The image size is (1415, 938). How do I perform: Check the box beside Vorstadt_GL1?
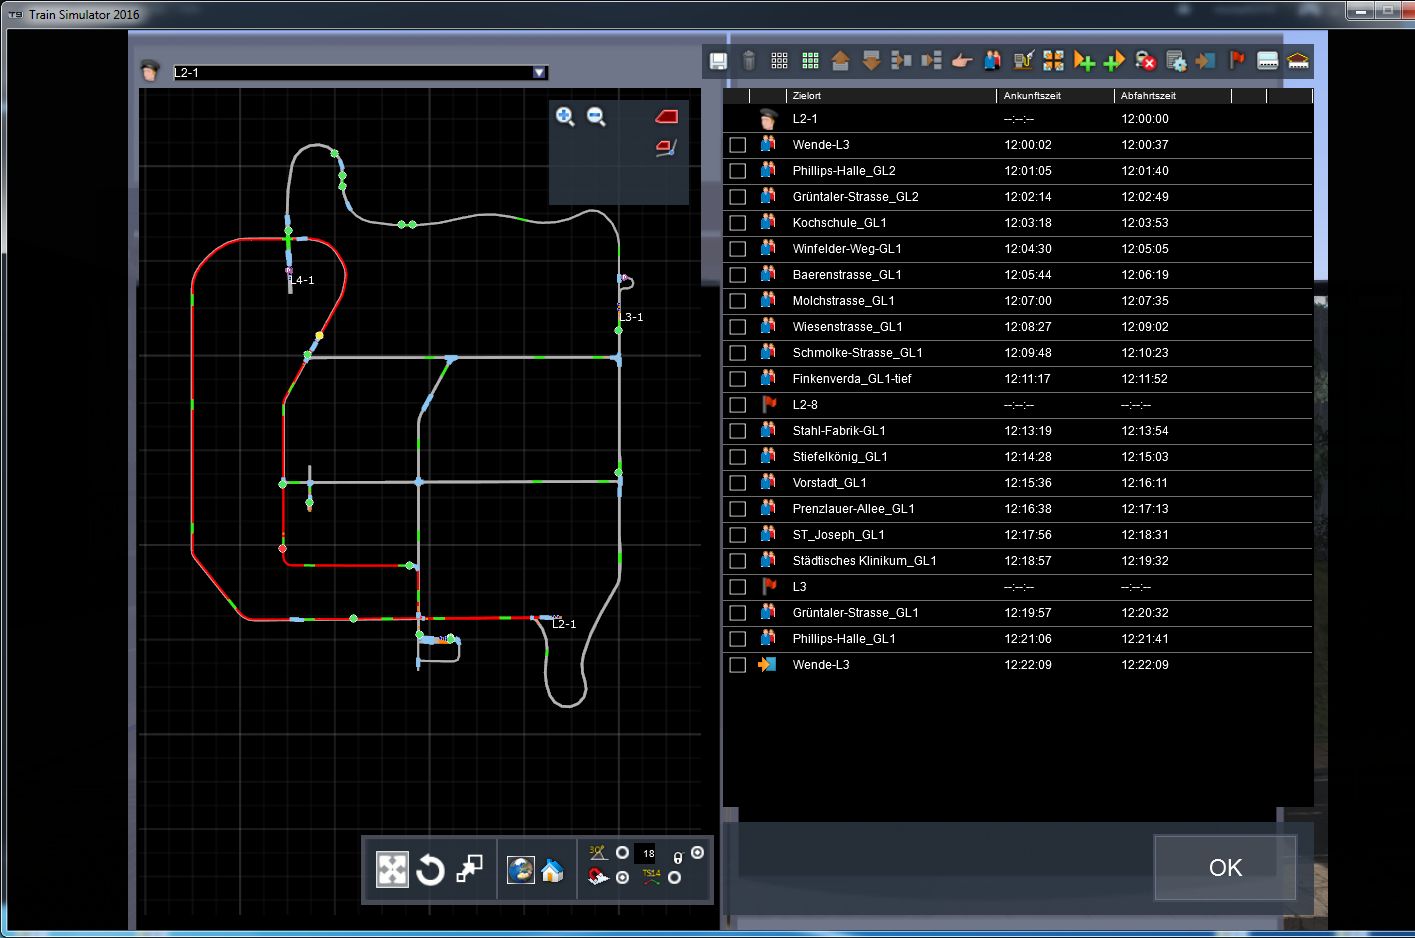(738, 483)
